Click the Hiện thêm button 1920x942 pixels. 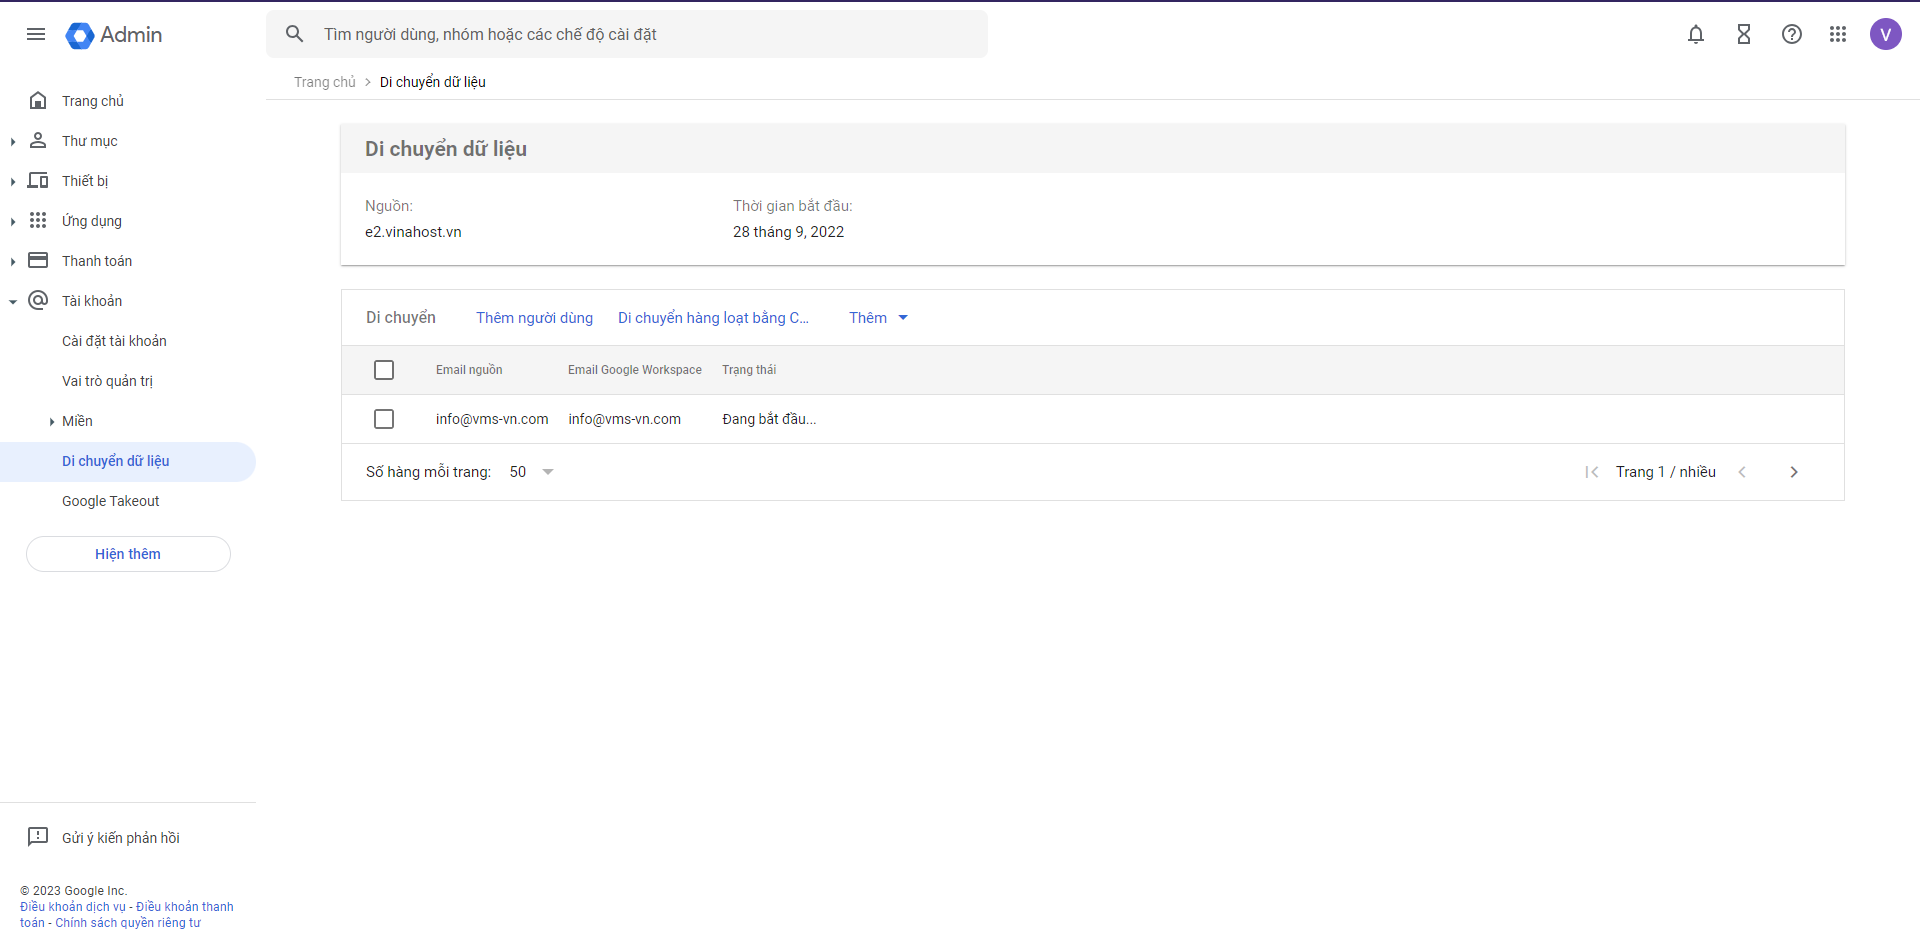click(128, 554)
